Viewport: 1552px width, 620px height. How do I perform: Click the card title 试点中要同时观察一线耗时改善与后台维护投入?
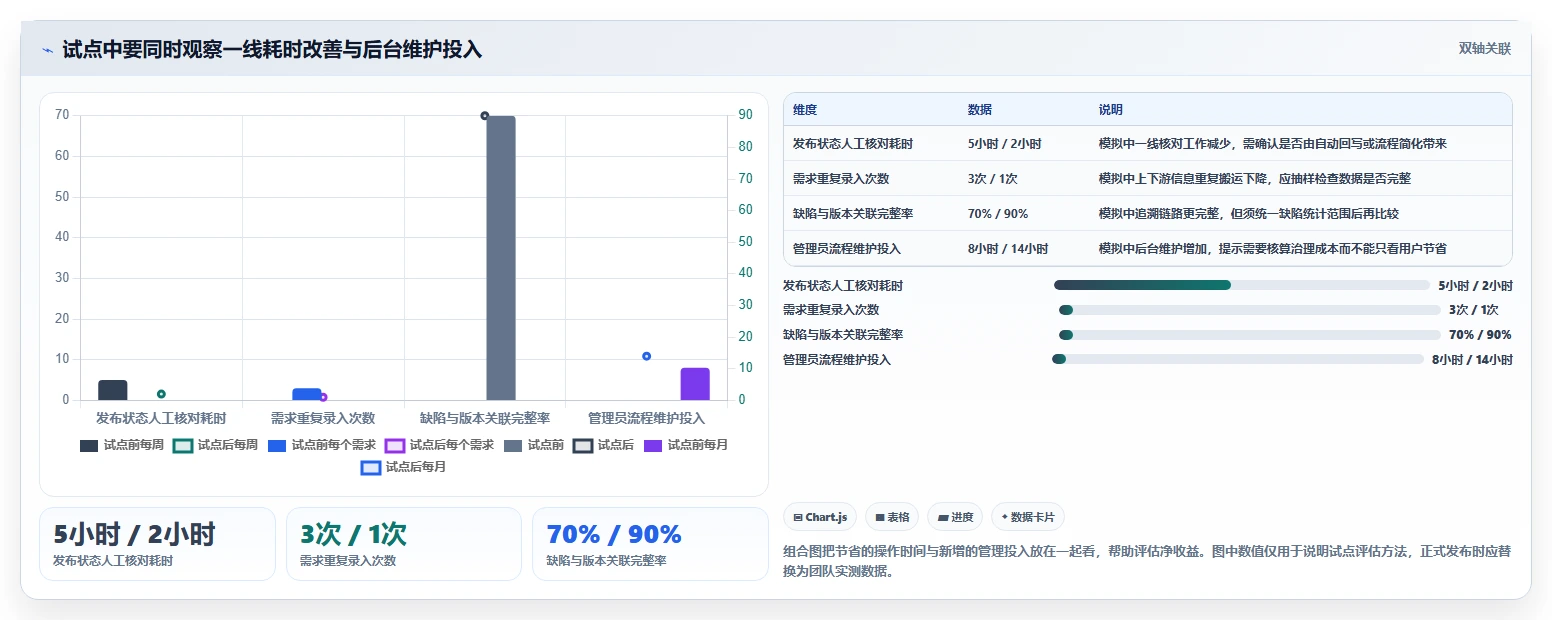(x=272, y=50)
